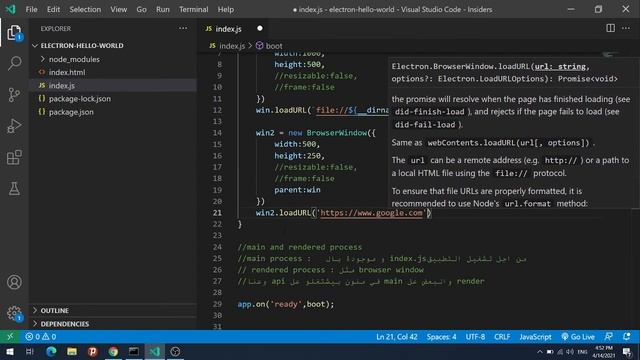Open Microsoft Edge from taskbar

point(51,351)
